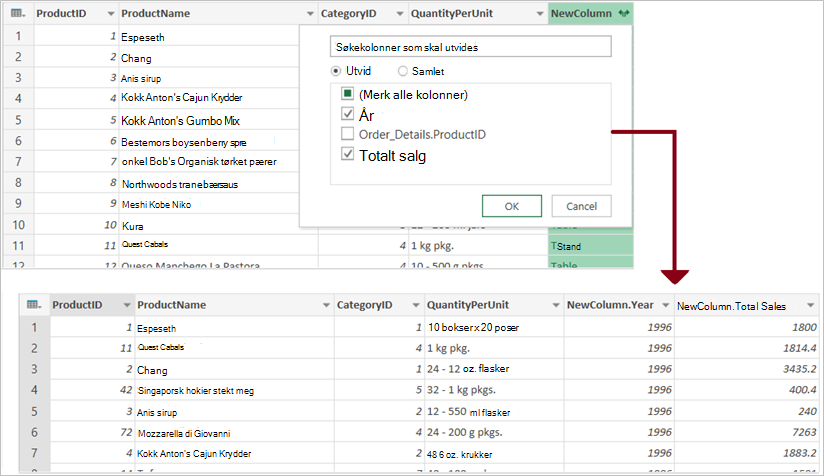Open ProductName filter dropdown in upper table

tap(310, 14)
